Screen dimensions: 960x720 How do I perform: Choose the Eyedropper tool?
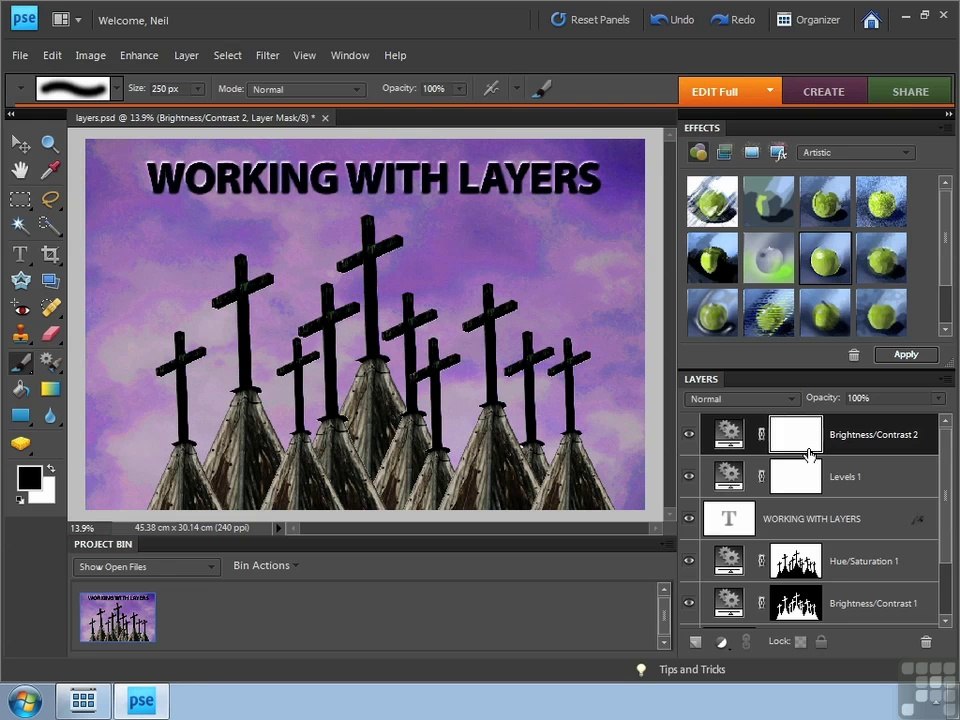coord(50,171)
